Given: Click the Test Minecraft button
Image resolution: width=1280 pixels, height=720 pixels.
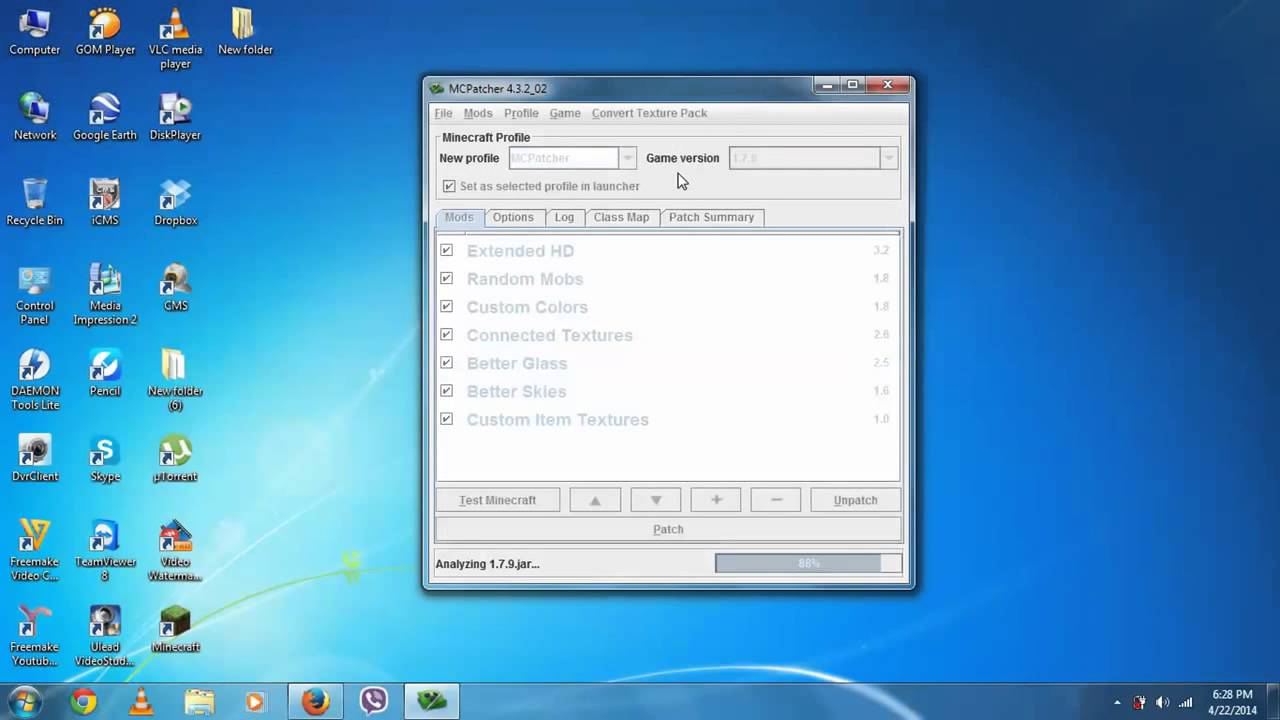Looking at the screenshot, I should click(497, 500).
